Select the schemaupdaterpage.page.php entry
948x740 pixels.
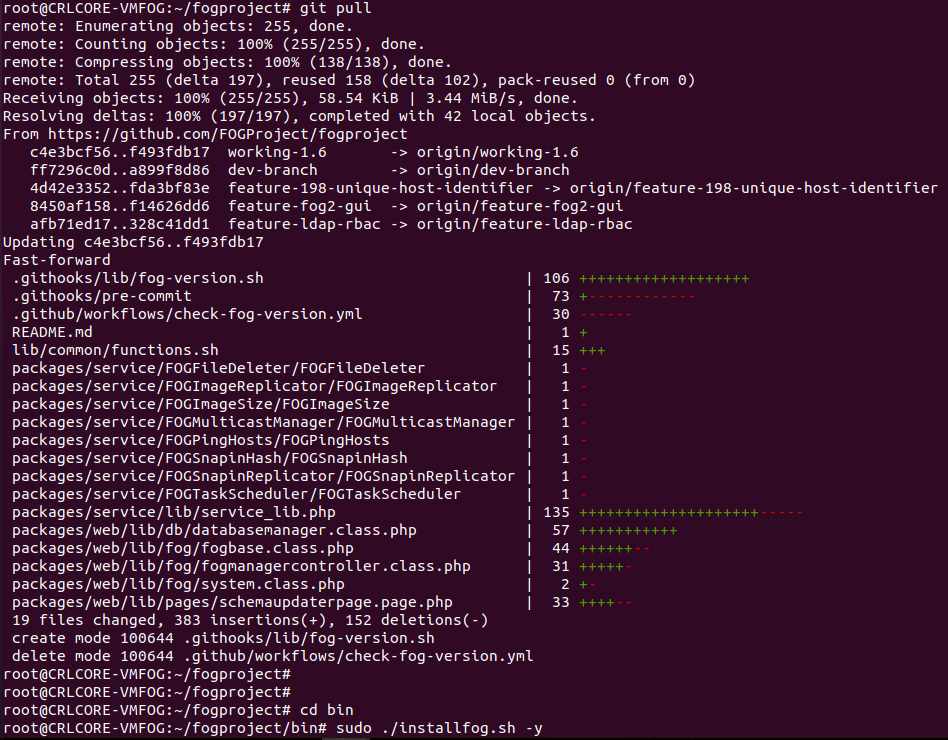click(232, 602)
